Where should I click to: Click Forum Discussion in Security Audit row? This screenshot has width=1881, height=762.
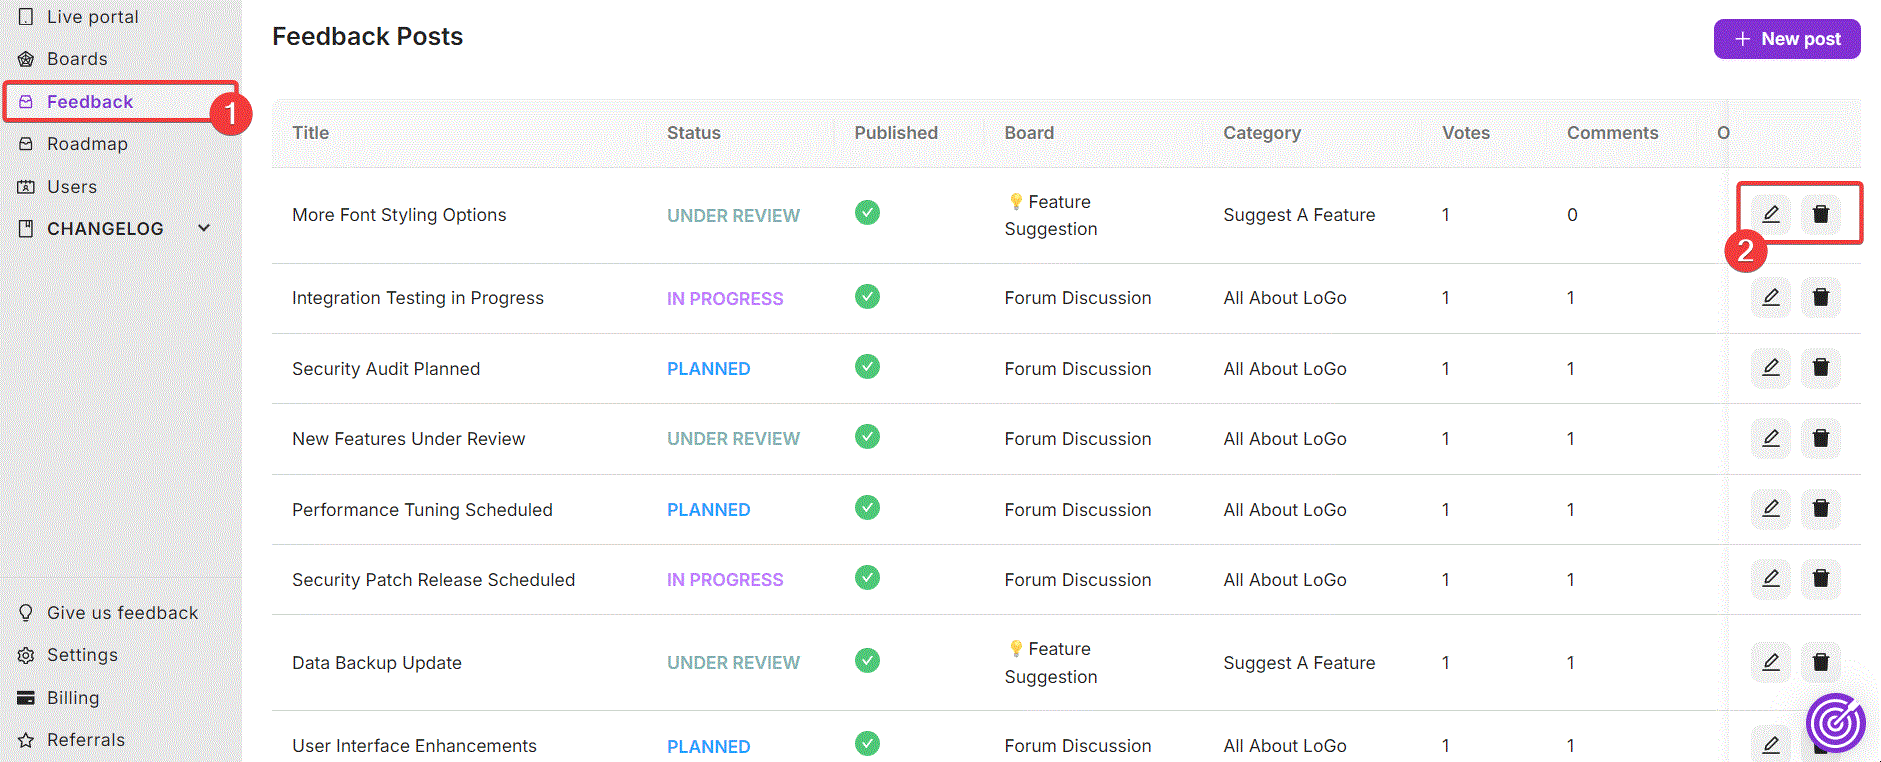tap(1078, 369)
